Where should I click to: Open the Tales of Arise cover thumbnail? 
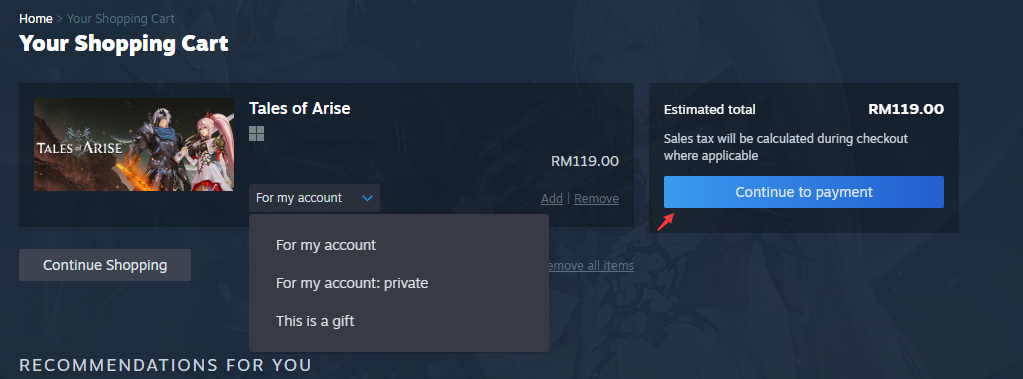(134, 145)
